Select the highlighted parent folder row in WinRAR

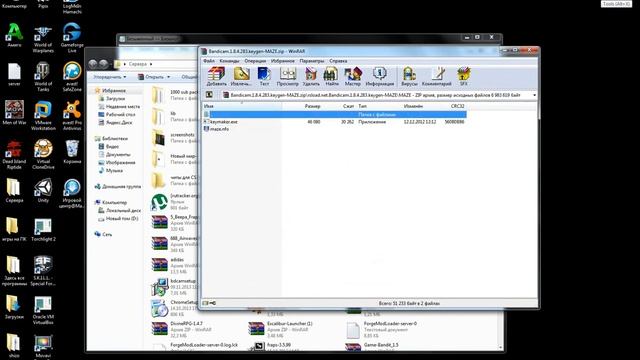334,115
